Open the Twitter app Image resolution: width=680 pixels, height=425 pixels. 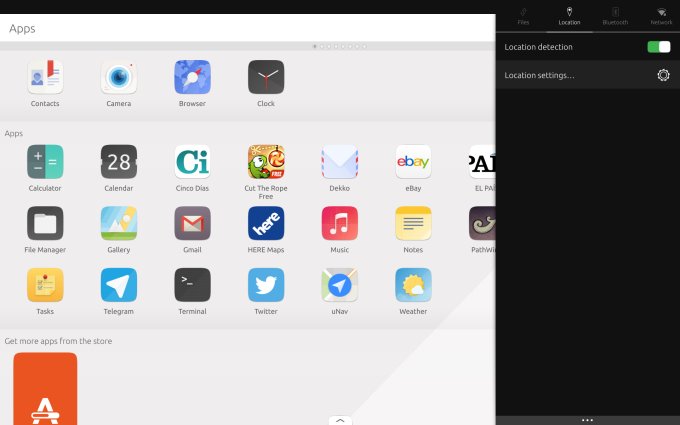point(266,285)
